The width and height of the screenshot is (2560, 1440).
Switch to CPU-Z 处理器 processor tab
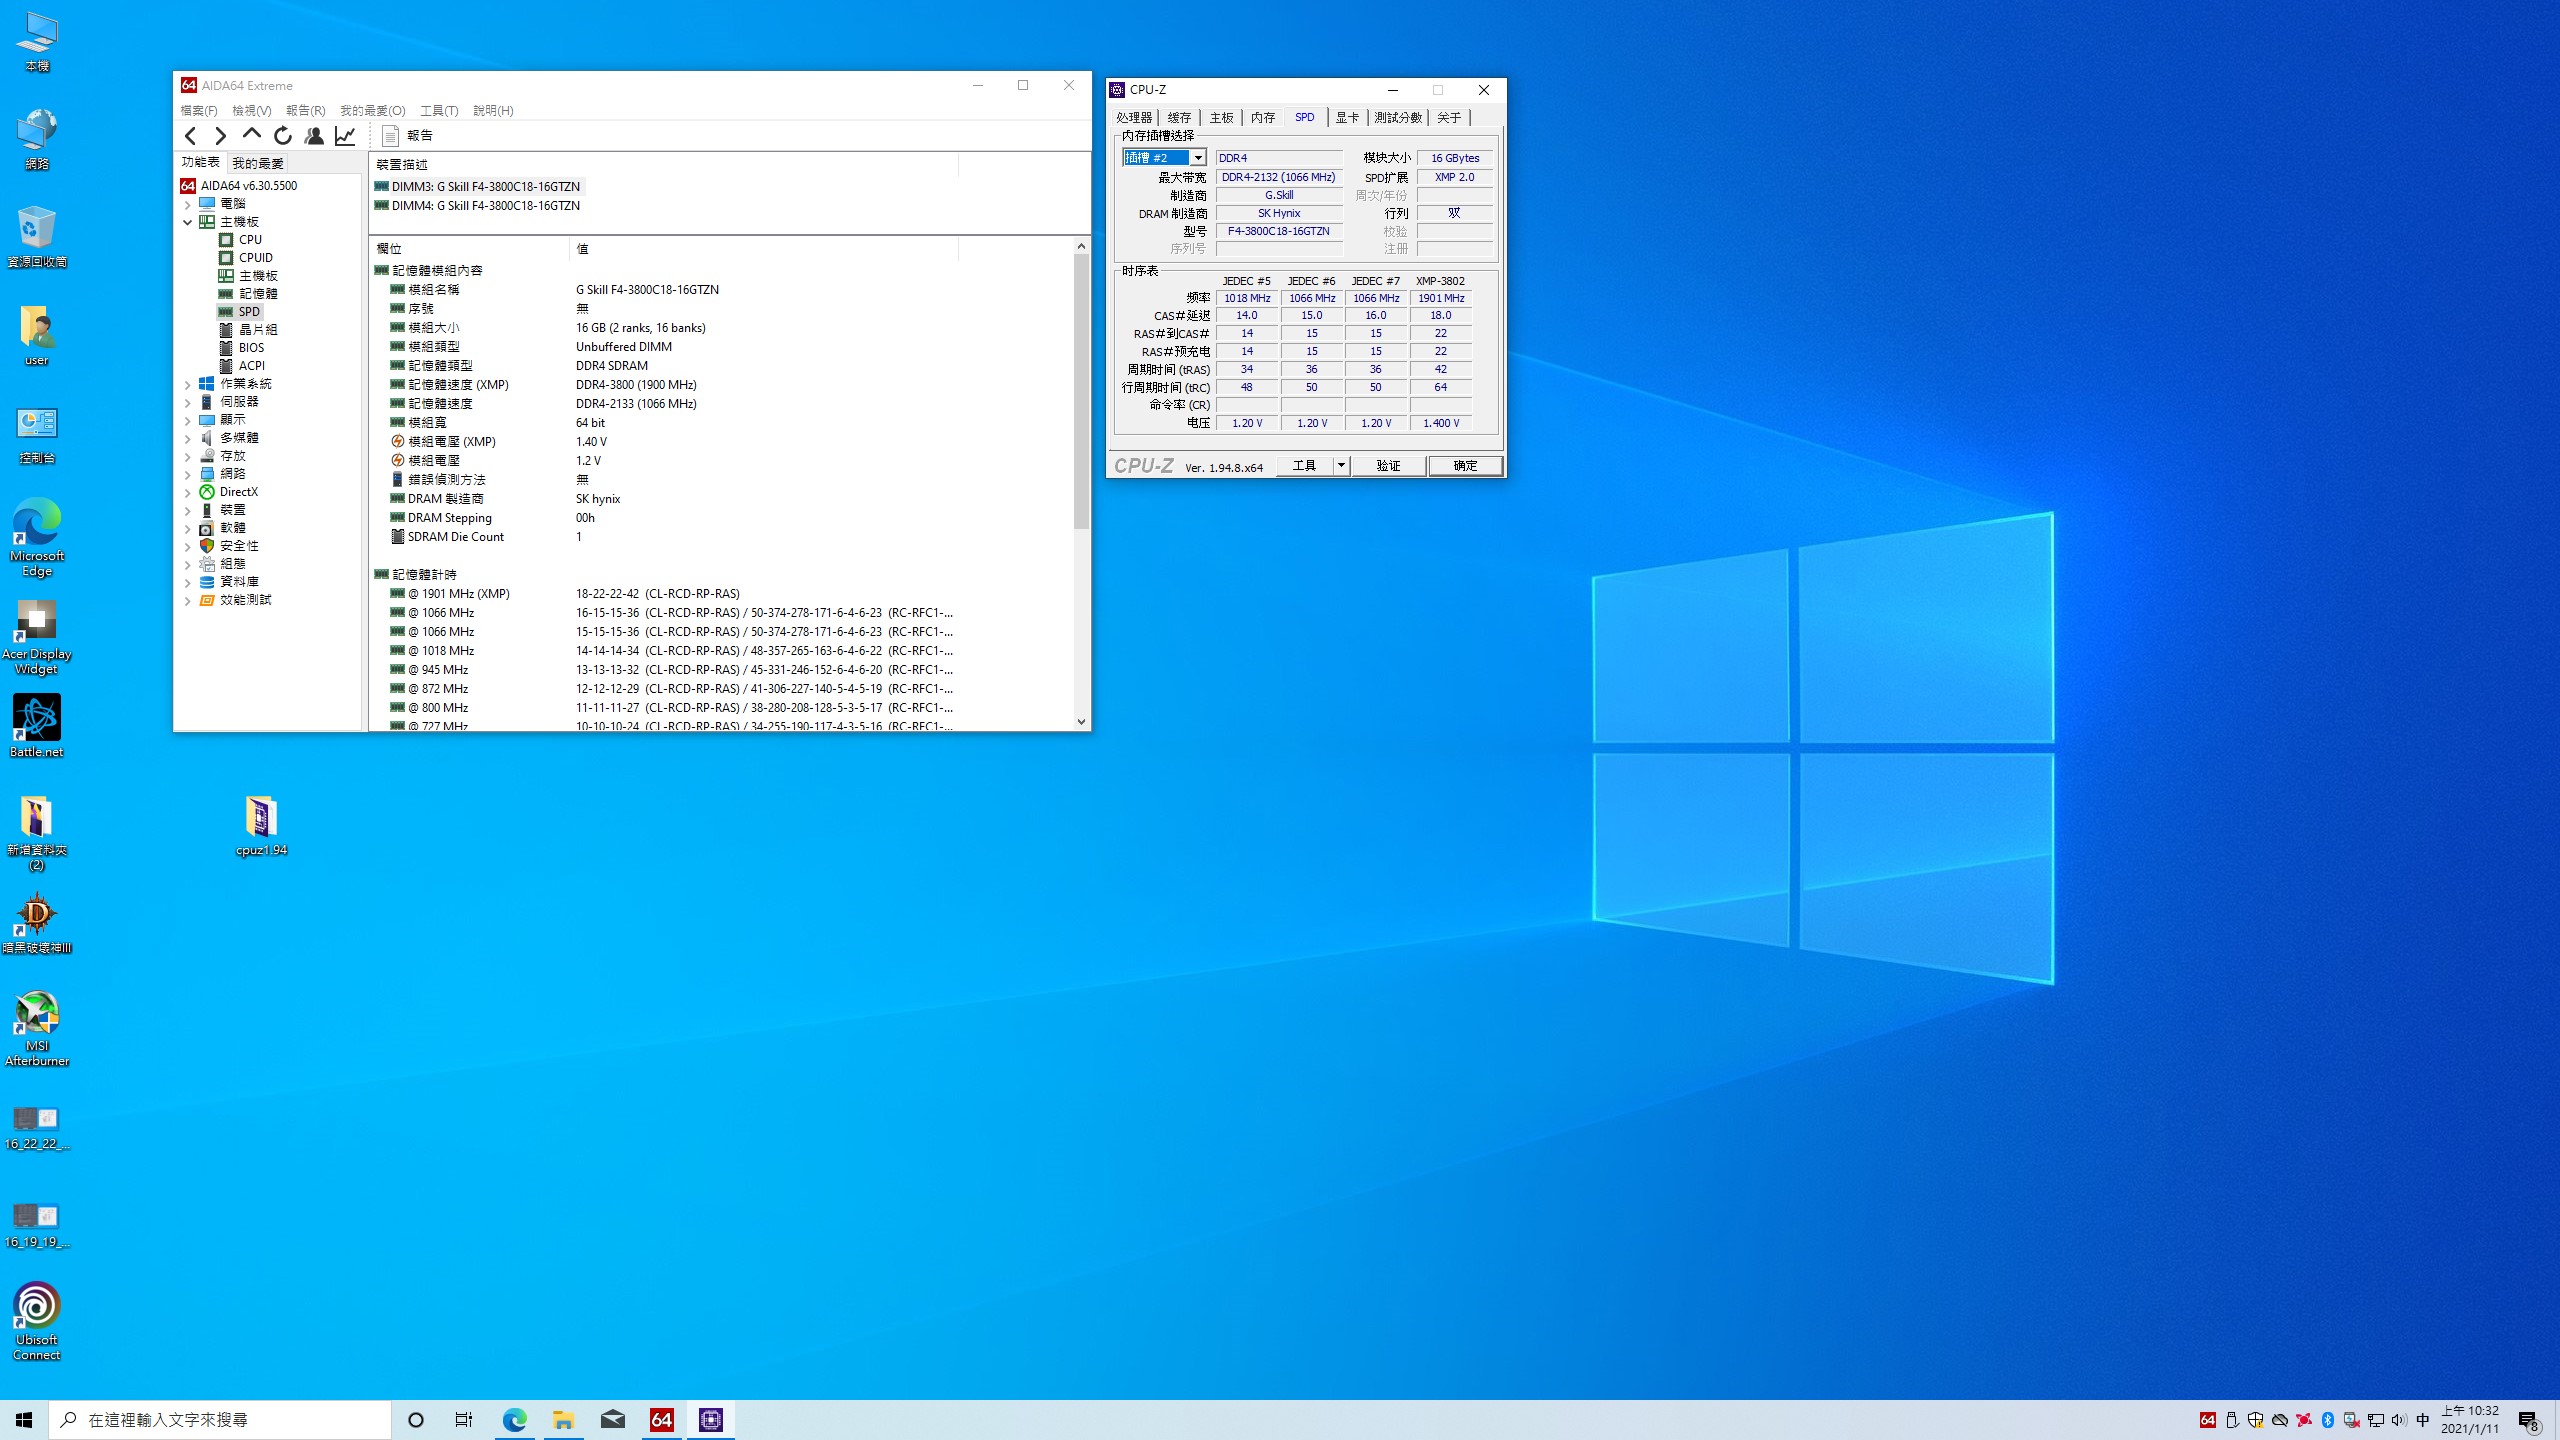1134,118
